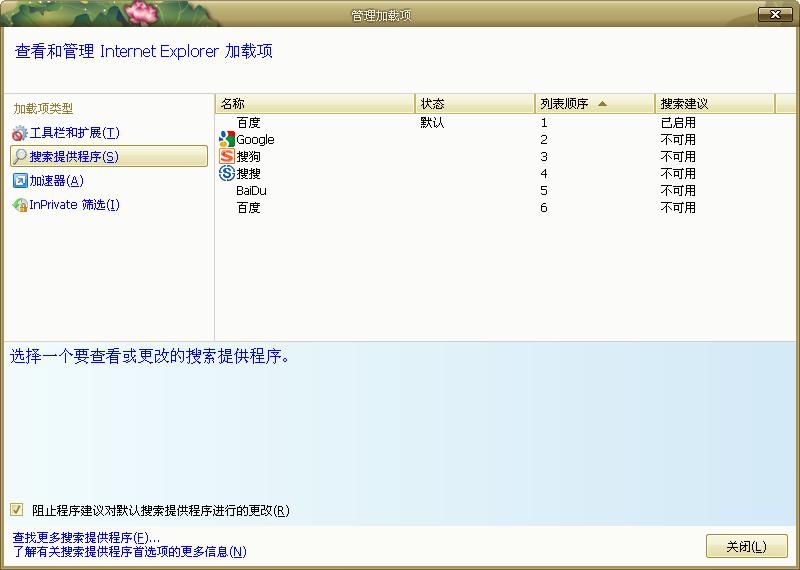This screenshot has width=800, height=570.
Task: Click the 列表顺序 column header text
Action: (x=564, y=104)
